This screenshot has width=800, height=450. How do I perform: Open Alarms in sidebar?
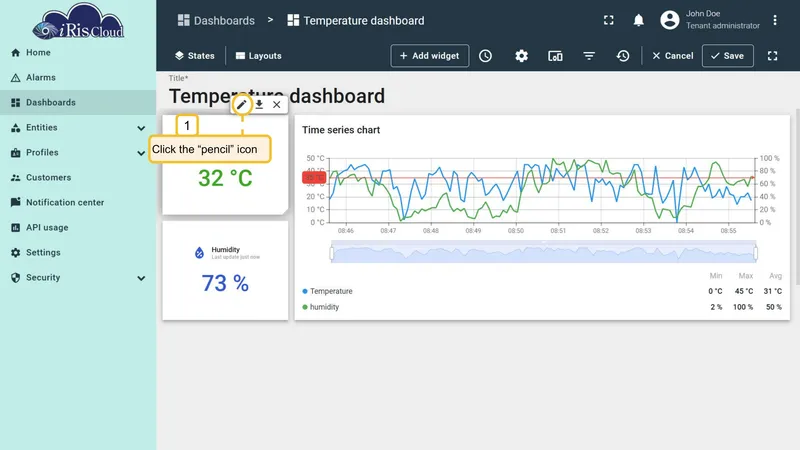pos(78,78)
